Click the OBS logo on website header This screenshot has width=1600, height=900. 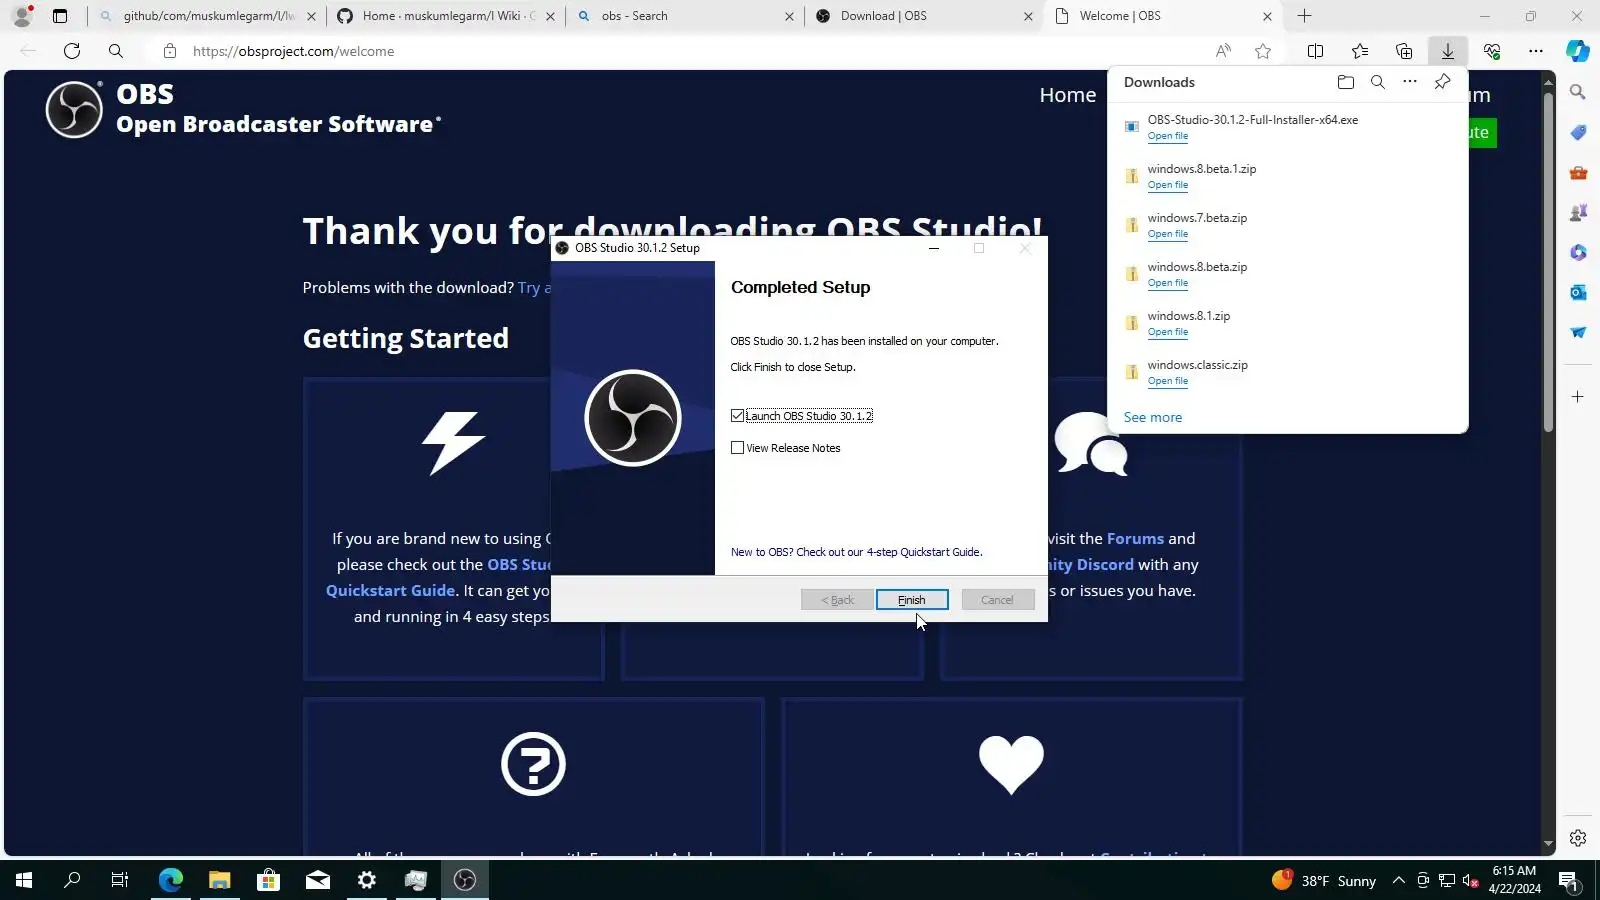(x=74, y=109)
